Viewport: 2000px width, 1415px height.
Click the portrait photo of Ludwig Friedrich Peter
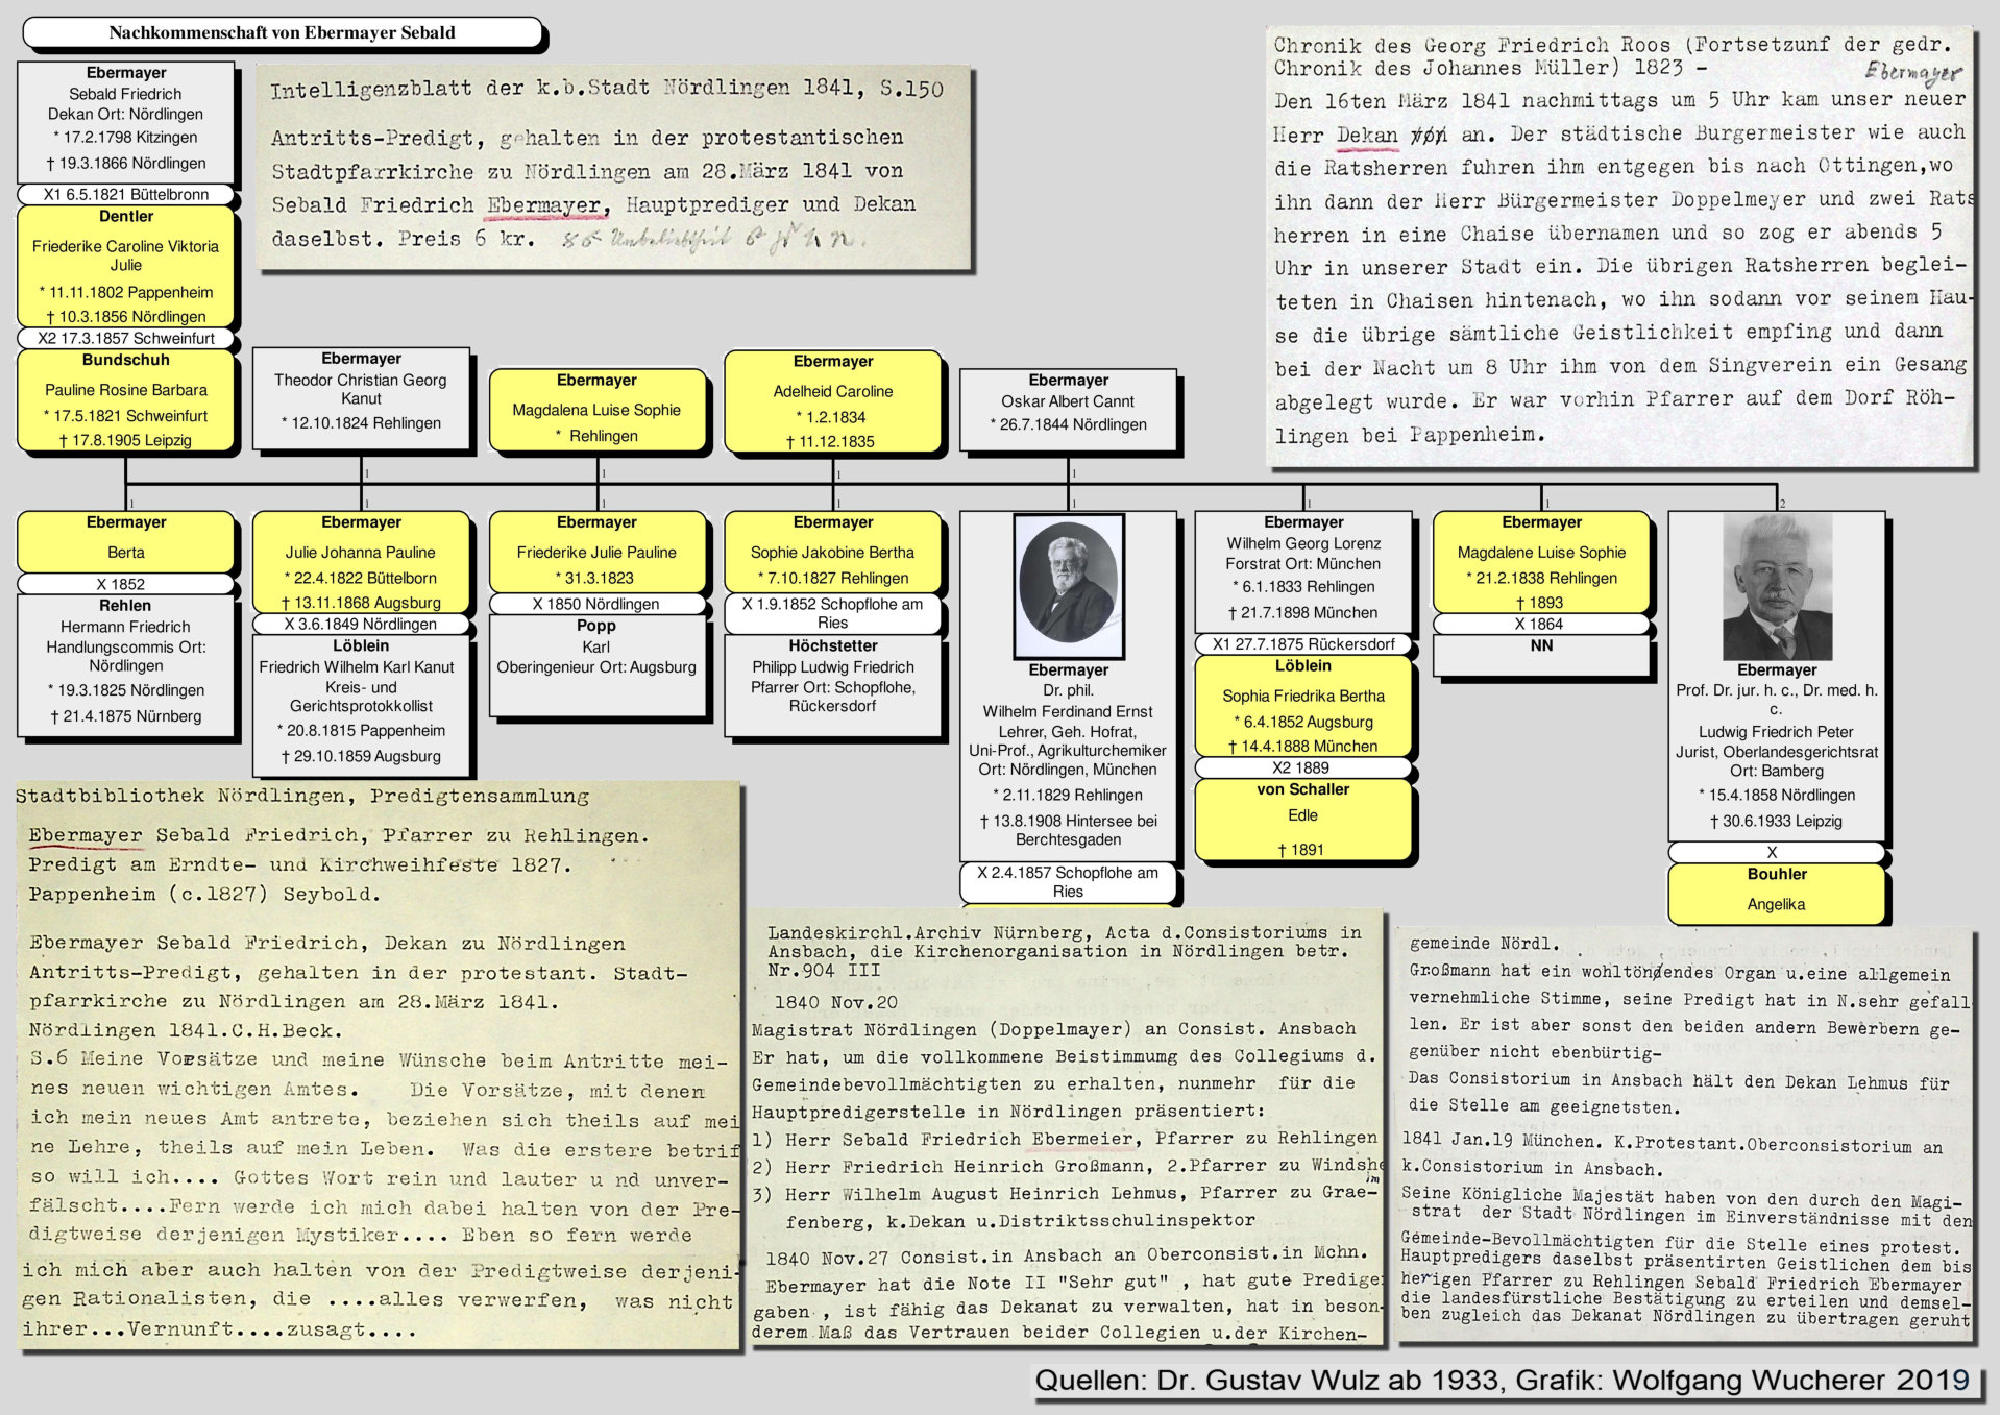click(1776, 585)
